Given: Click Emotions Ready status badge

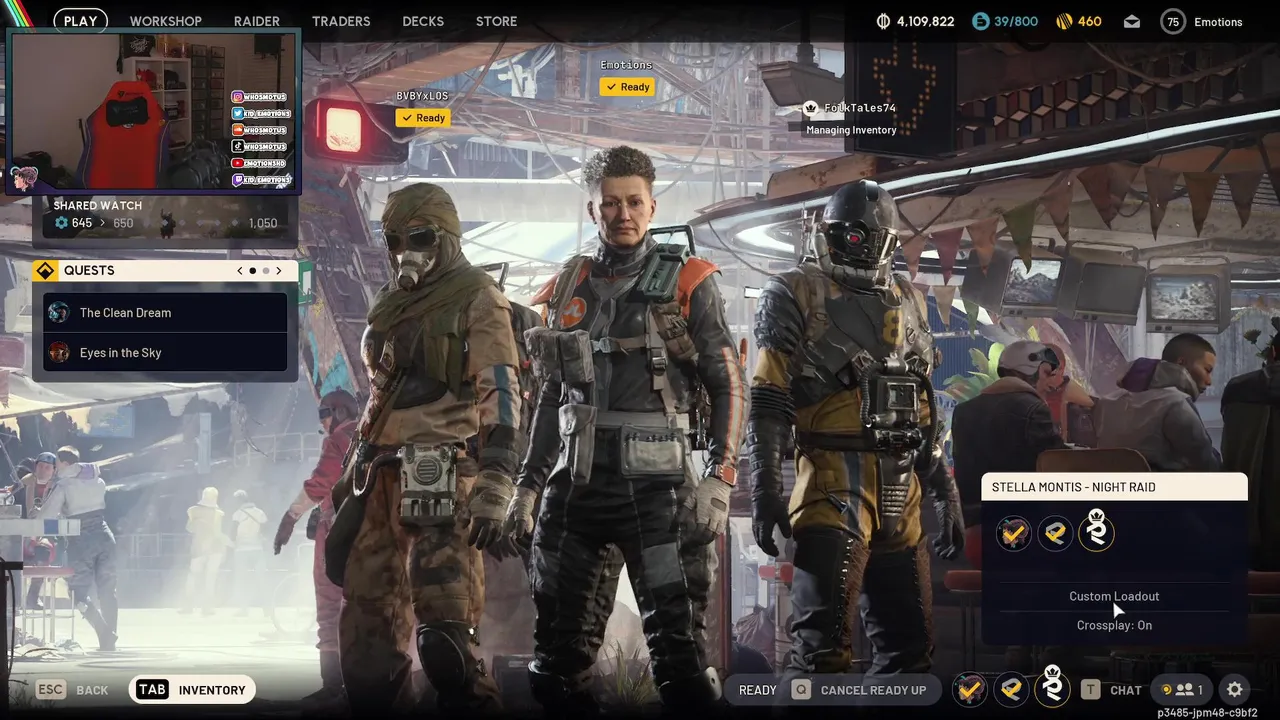Looking at the screenshot, I should 627,87.
